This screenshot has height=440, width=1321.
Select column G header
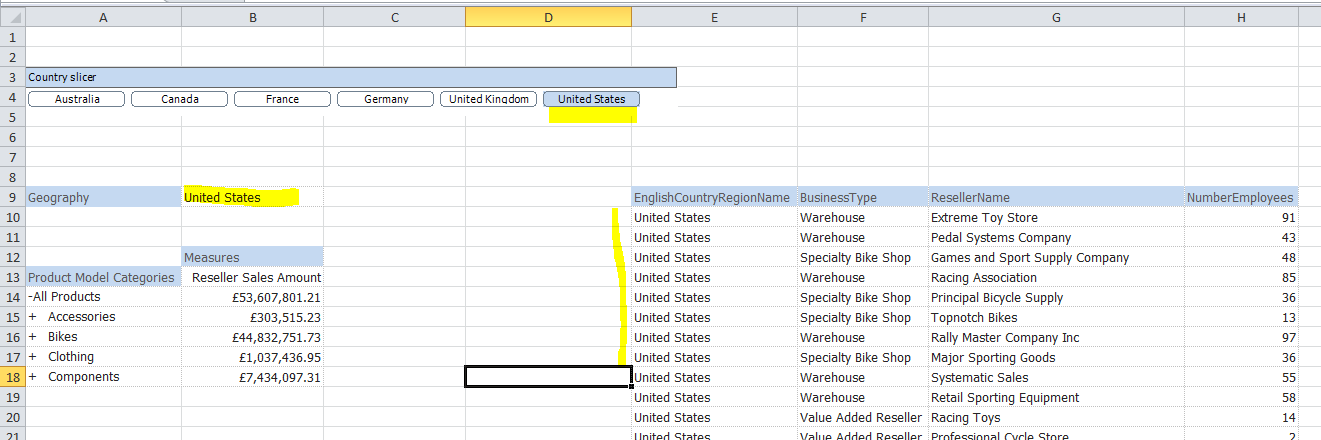click(1056, 17)
